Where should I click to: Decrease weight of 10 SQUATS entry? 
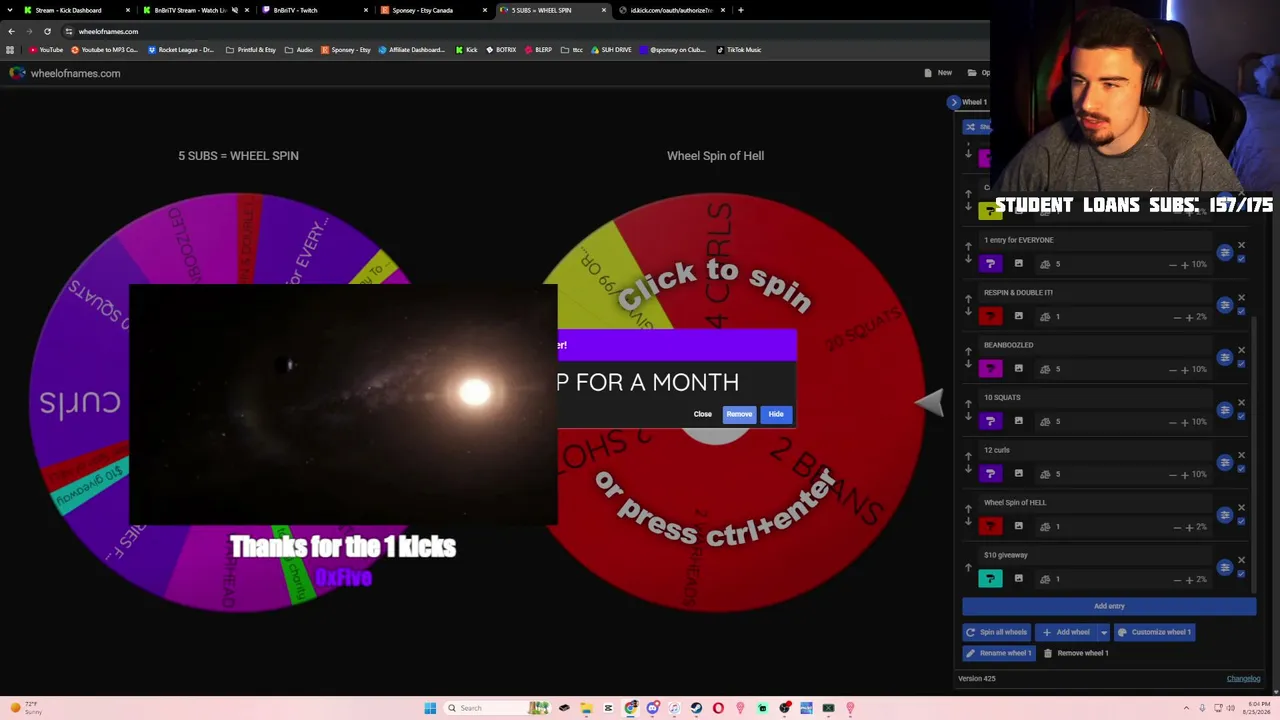[1173, 422]
